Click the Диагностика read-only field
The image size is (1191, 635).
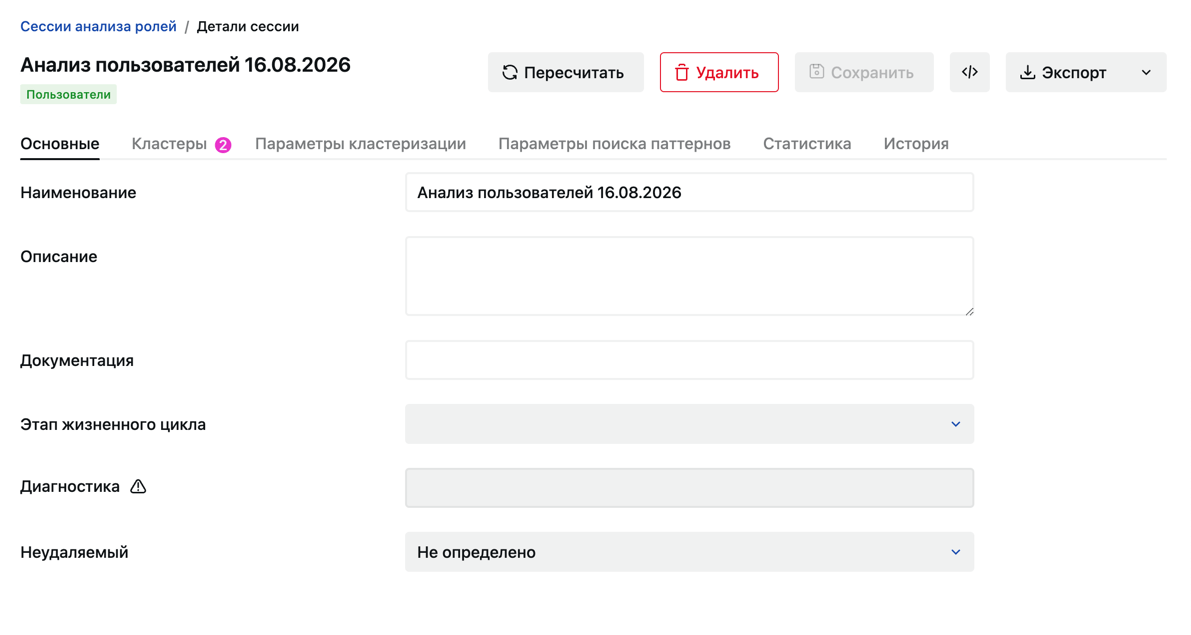coord(689,488)
